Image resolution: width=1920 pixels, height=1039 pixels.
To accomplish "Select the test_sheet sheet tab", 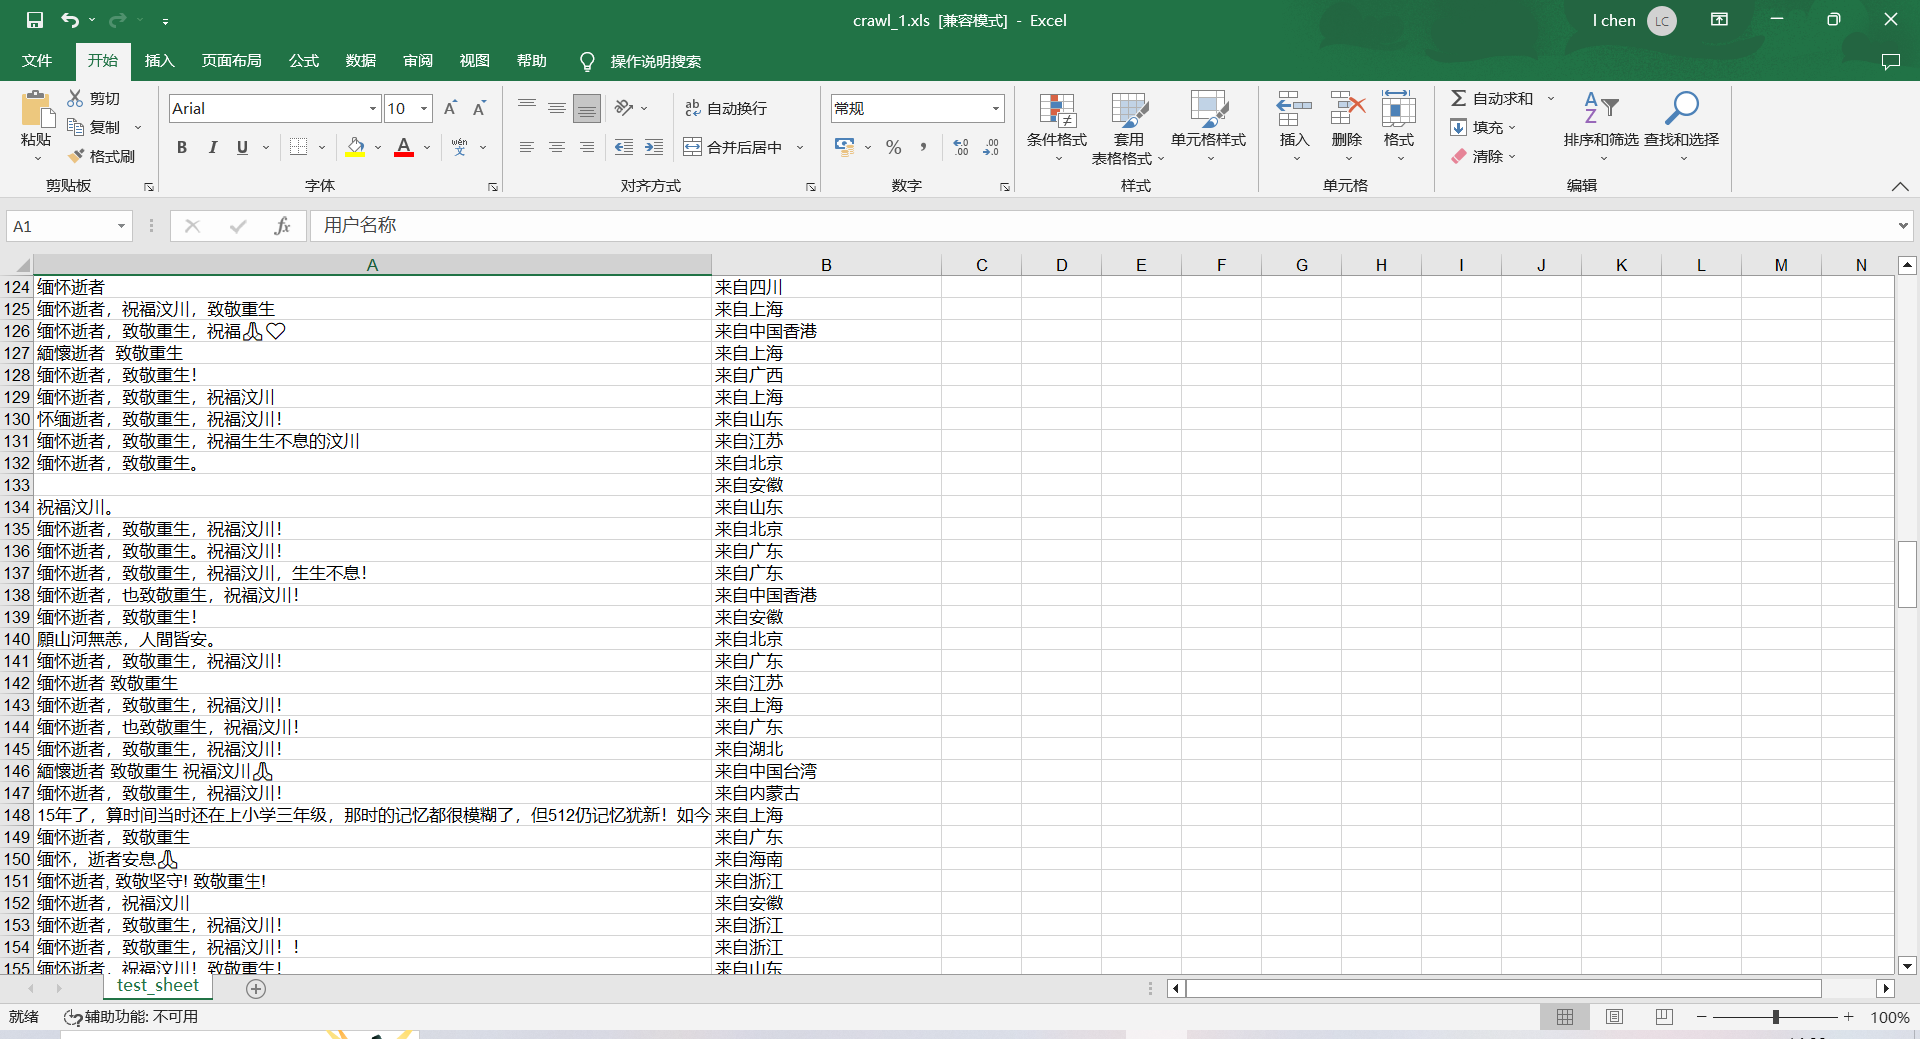I will [x=158, y=986].
